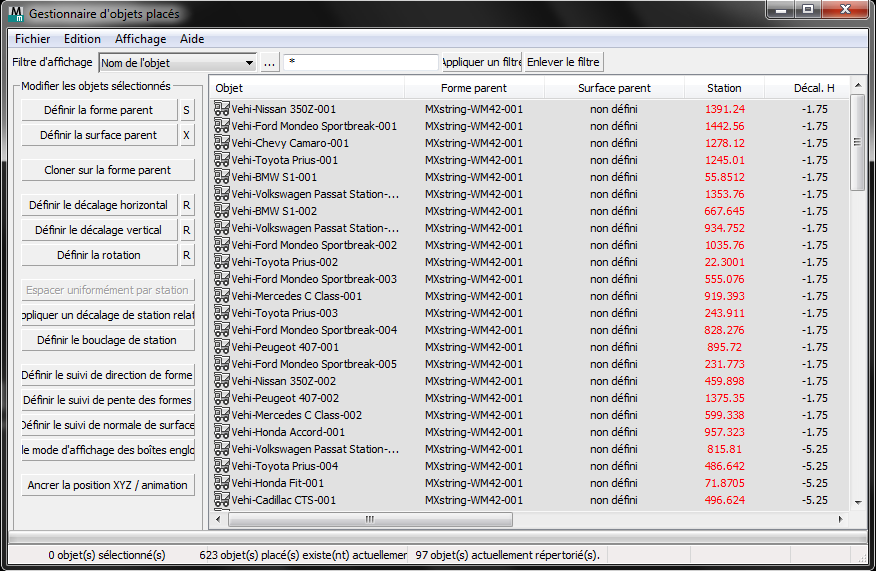Click the vehicle icon beside Vehi-Cadillac CTS-001
The height and width of the screenshot is (571, 876).
click(x=222, y=499)
